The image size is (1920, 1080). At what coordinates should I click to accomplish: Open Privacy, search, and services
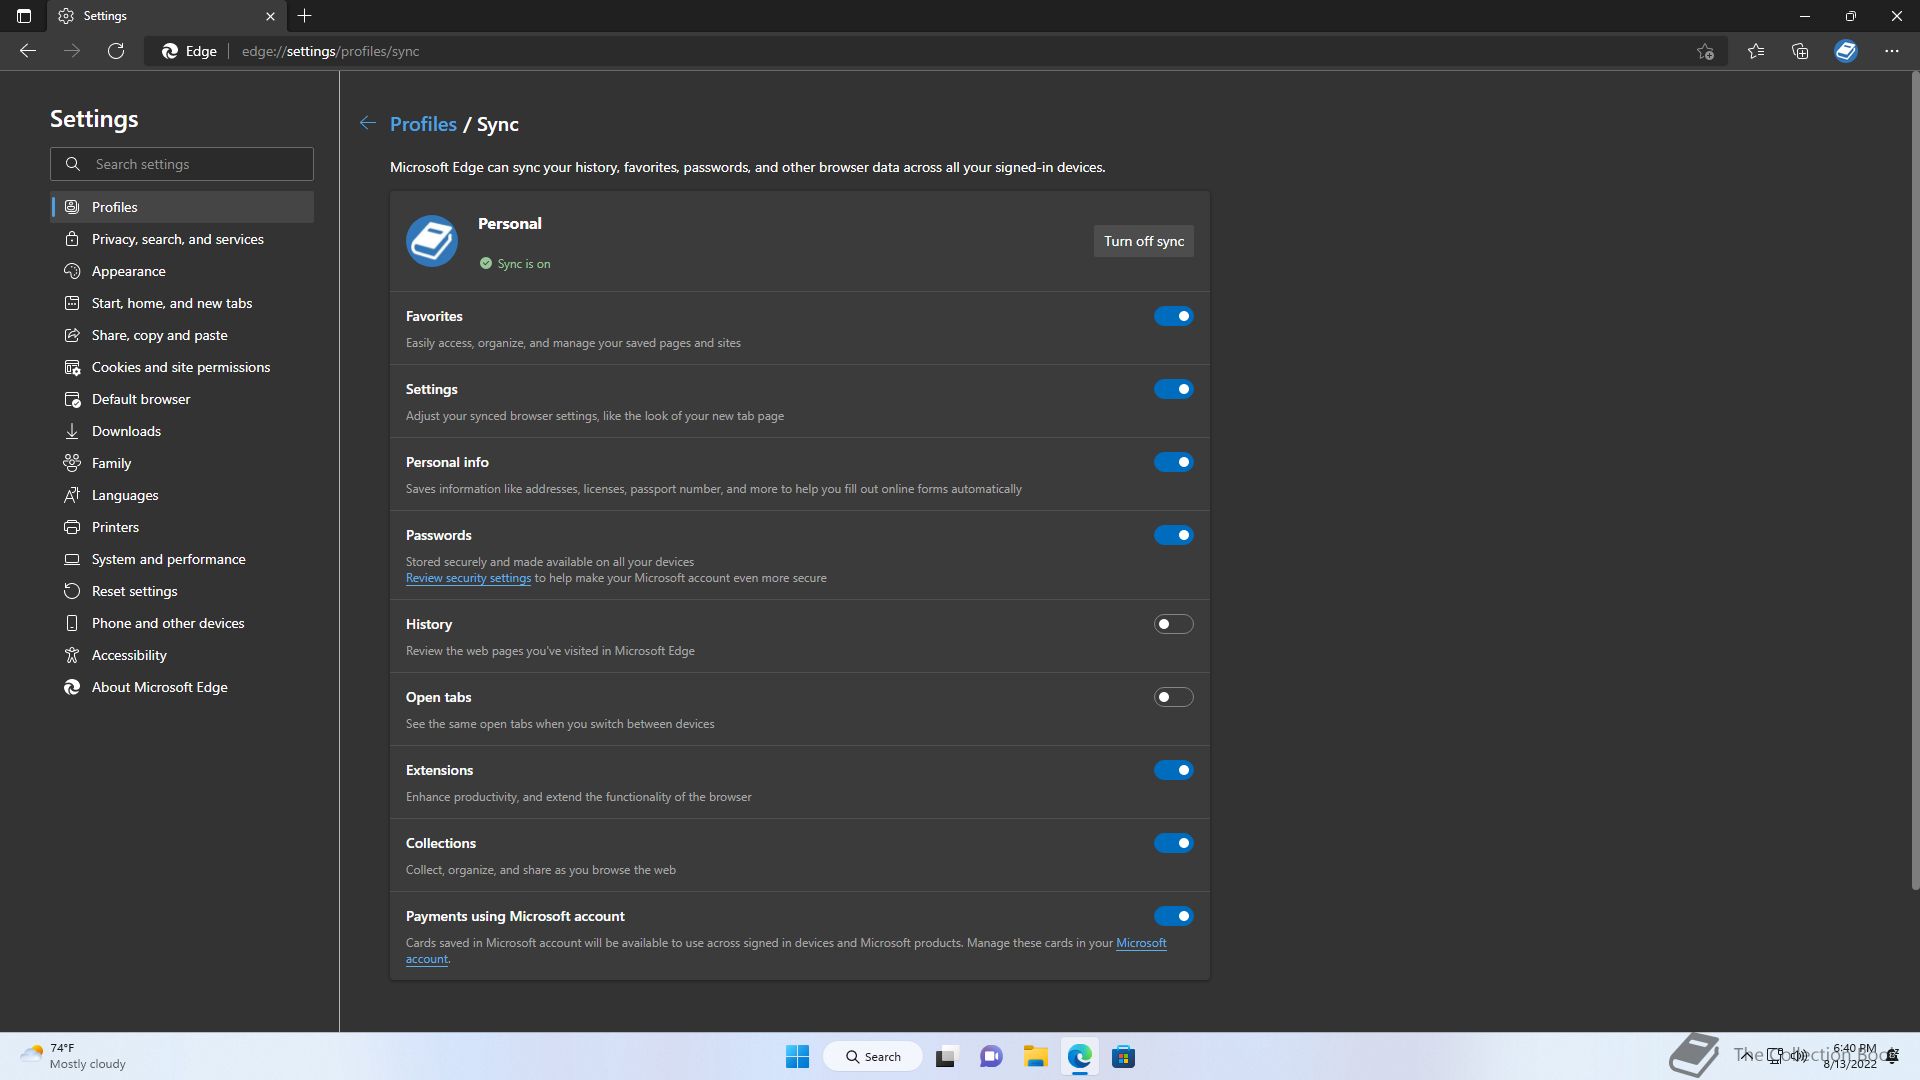182,239
